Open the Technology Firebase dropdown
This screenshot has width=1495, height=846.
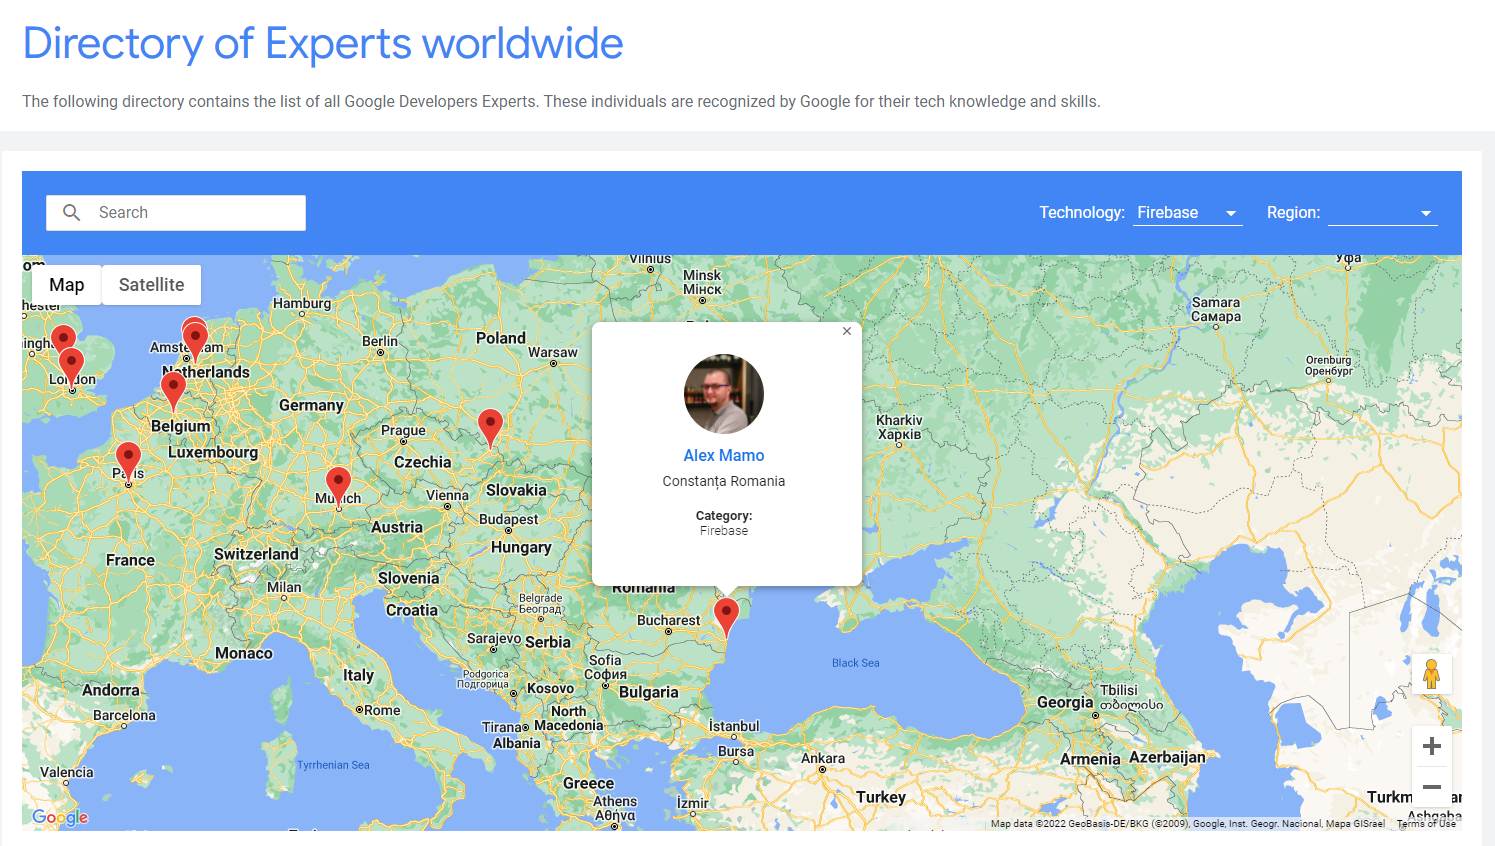1187,213
